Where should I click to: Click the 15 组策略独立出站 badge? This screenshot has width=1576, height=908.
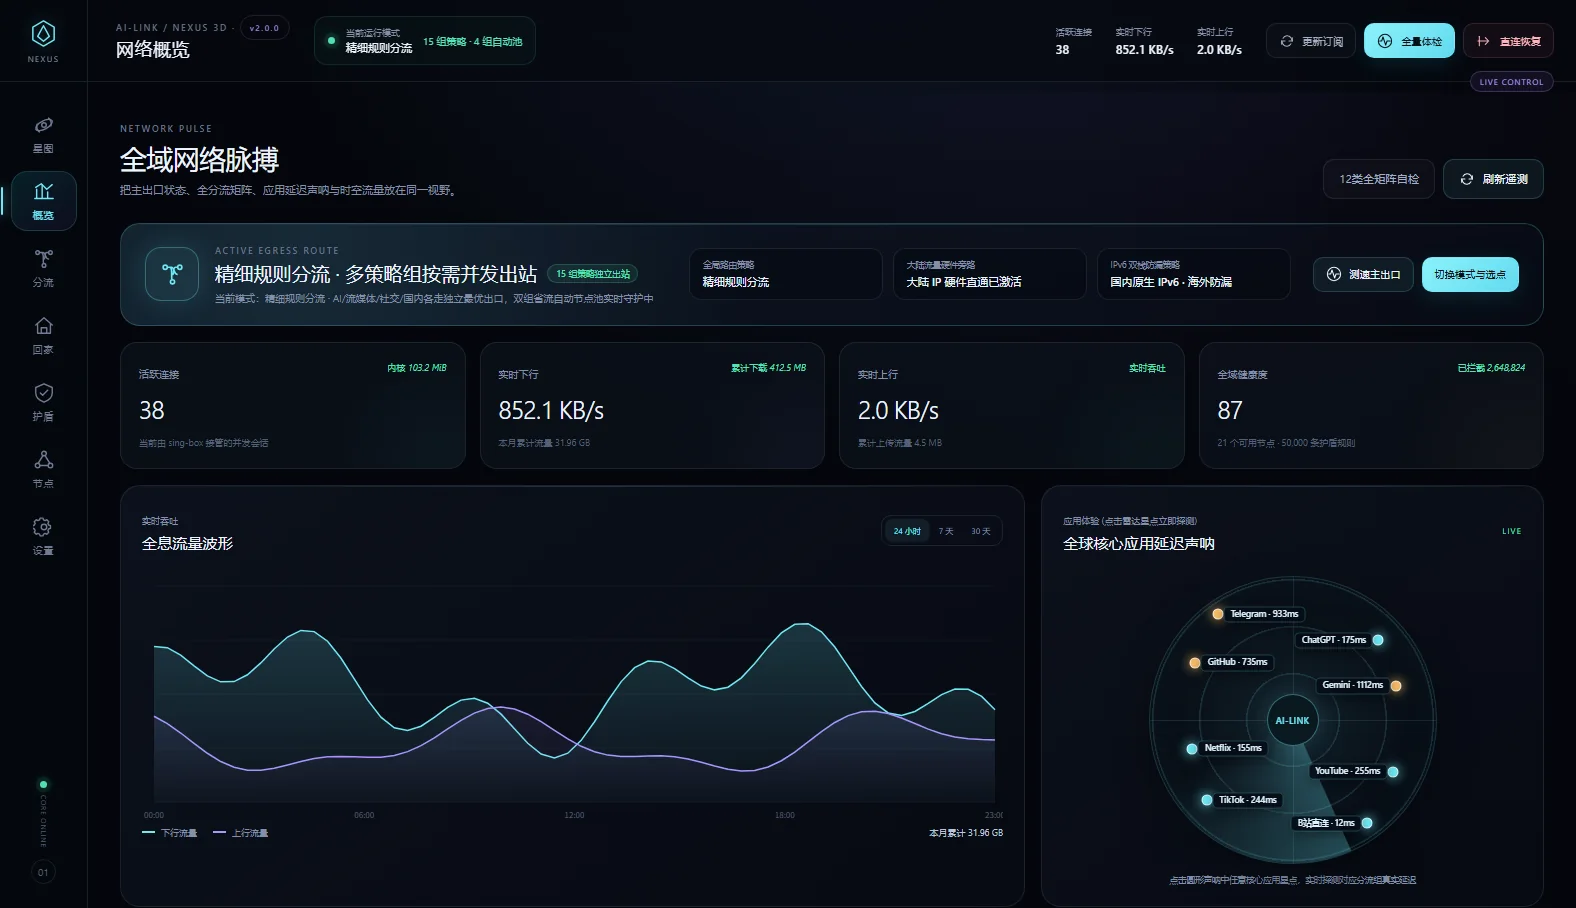tap(593, 274)
